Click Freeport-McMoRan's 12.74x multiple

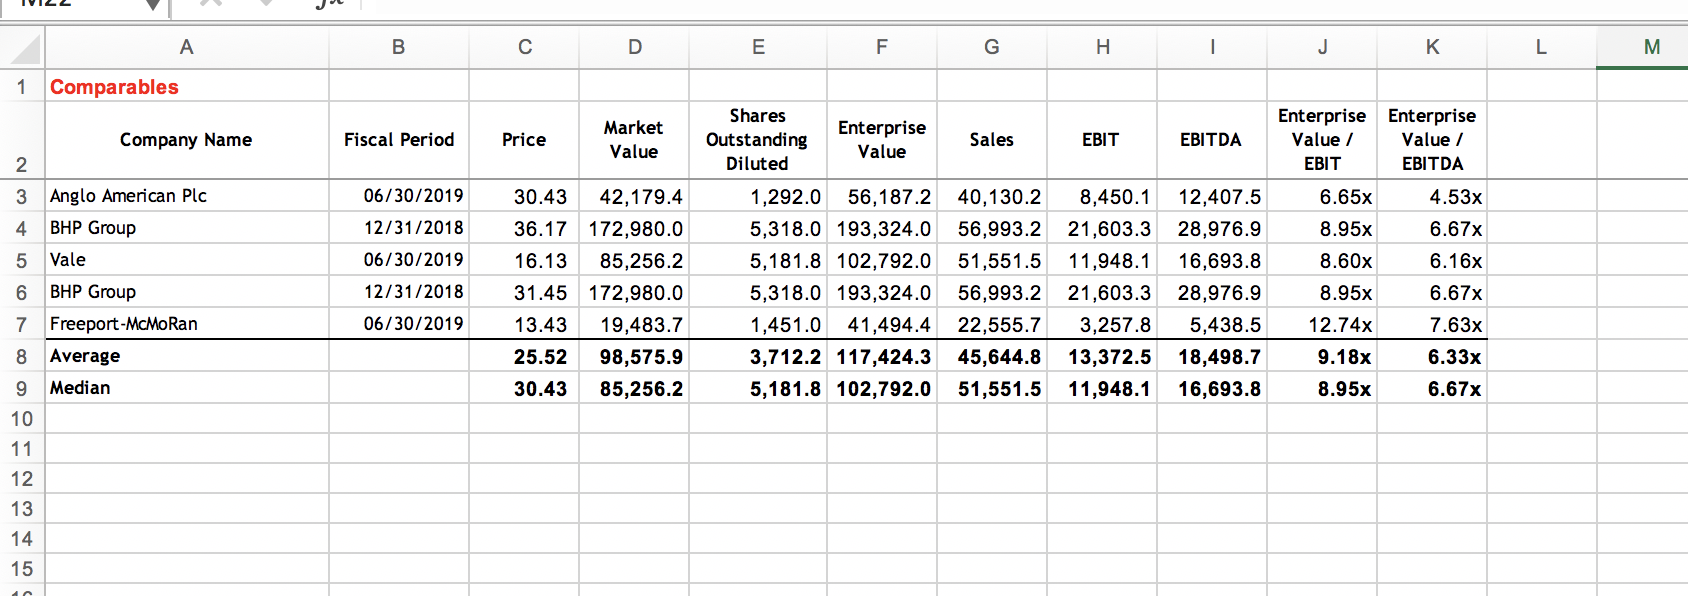pyautogui.click(x=1322, y=324)
